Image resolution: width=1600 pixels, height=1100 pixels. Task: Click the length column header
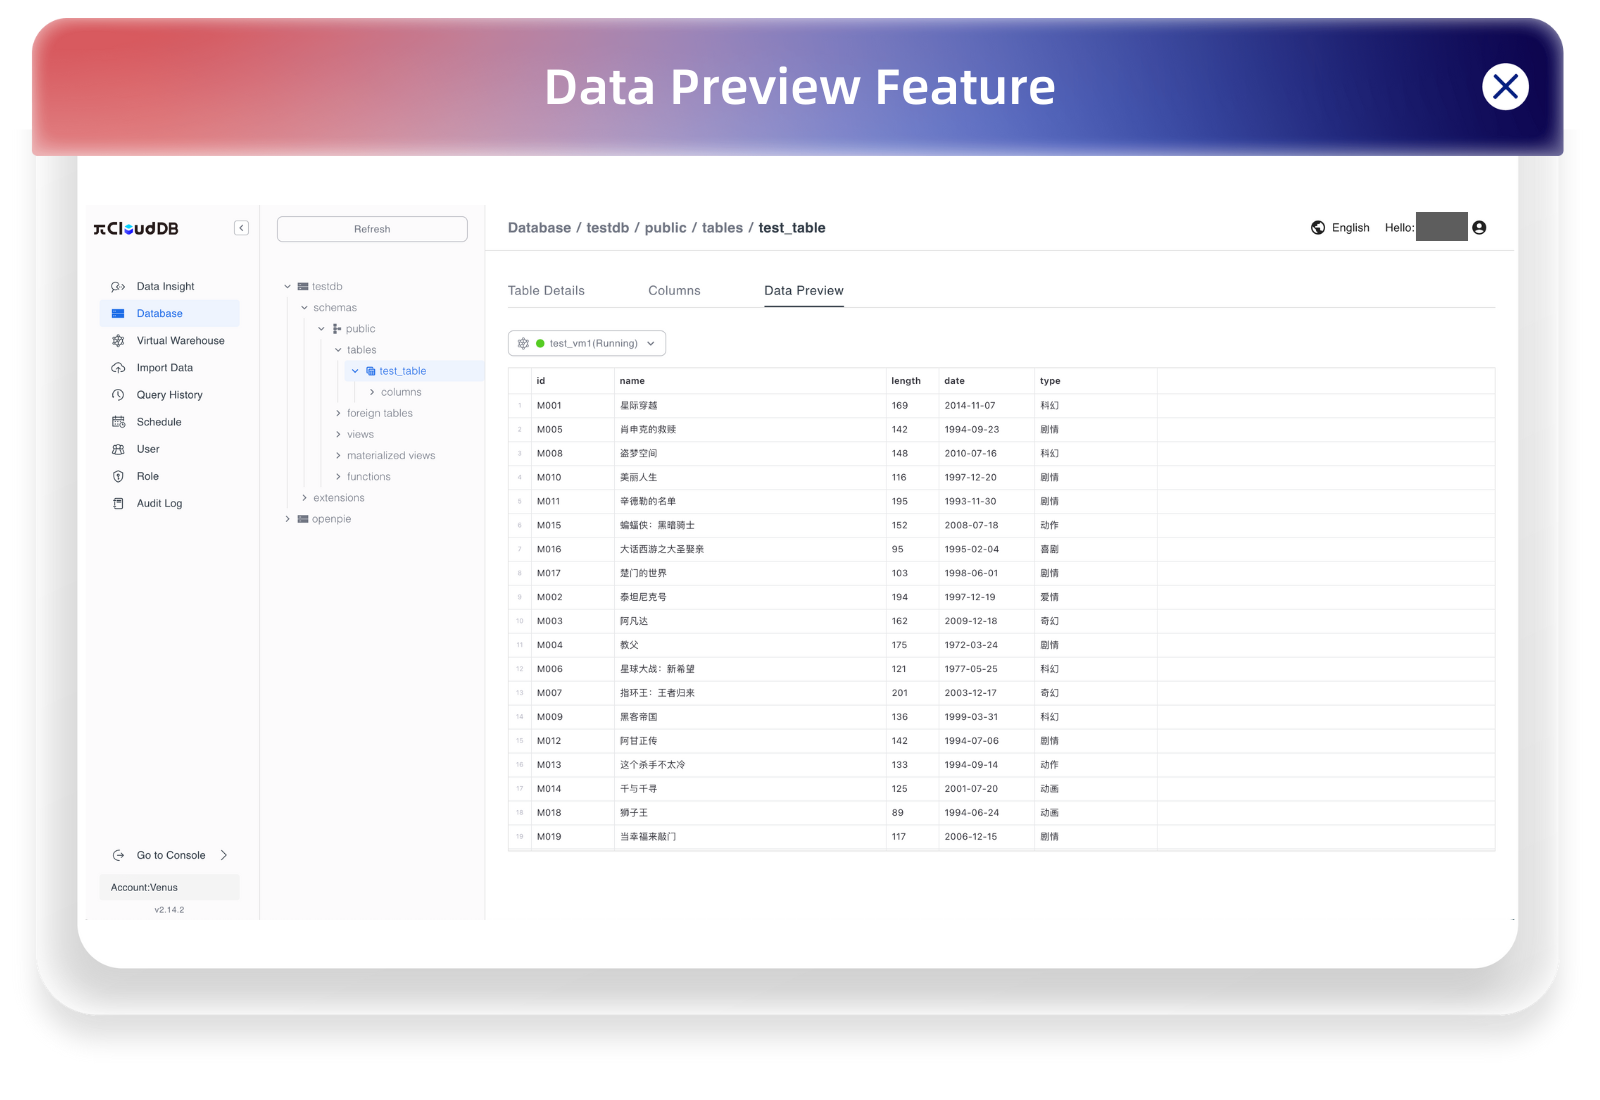click(912, 381)
